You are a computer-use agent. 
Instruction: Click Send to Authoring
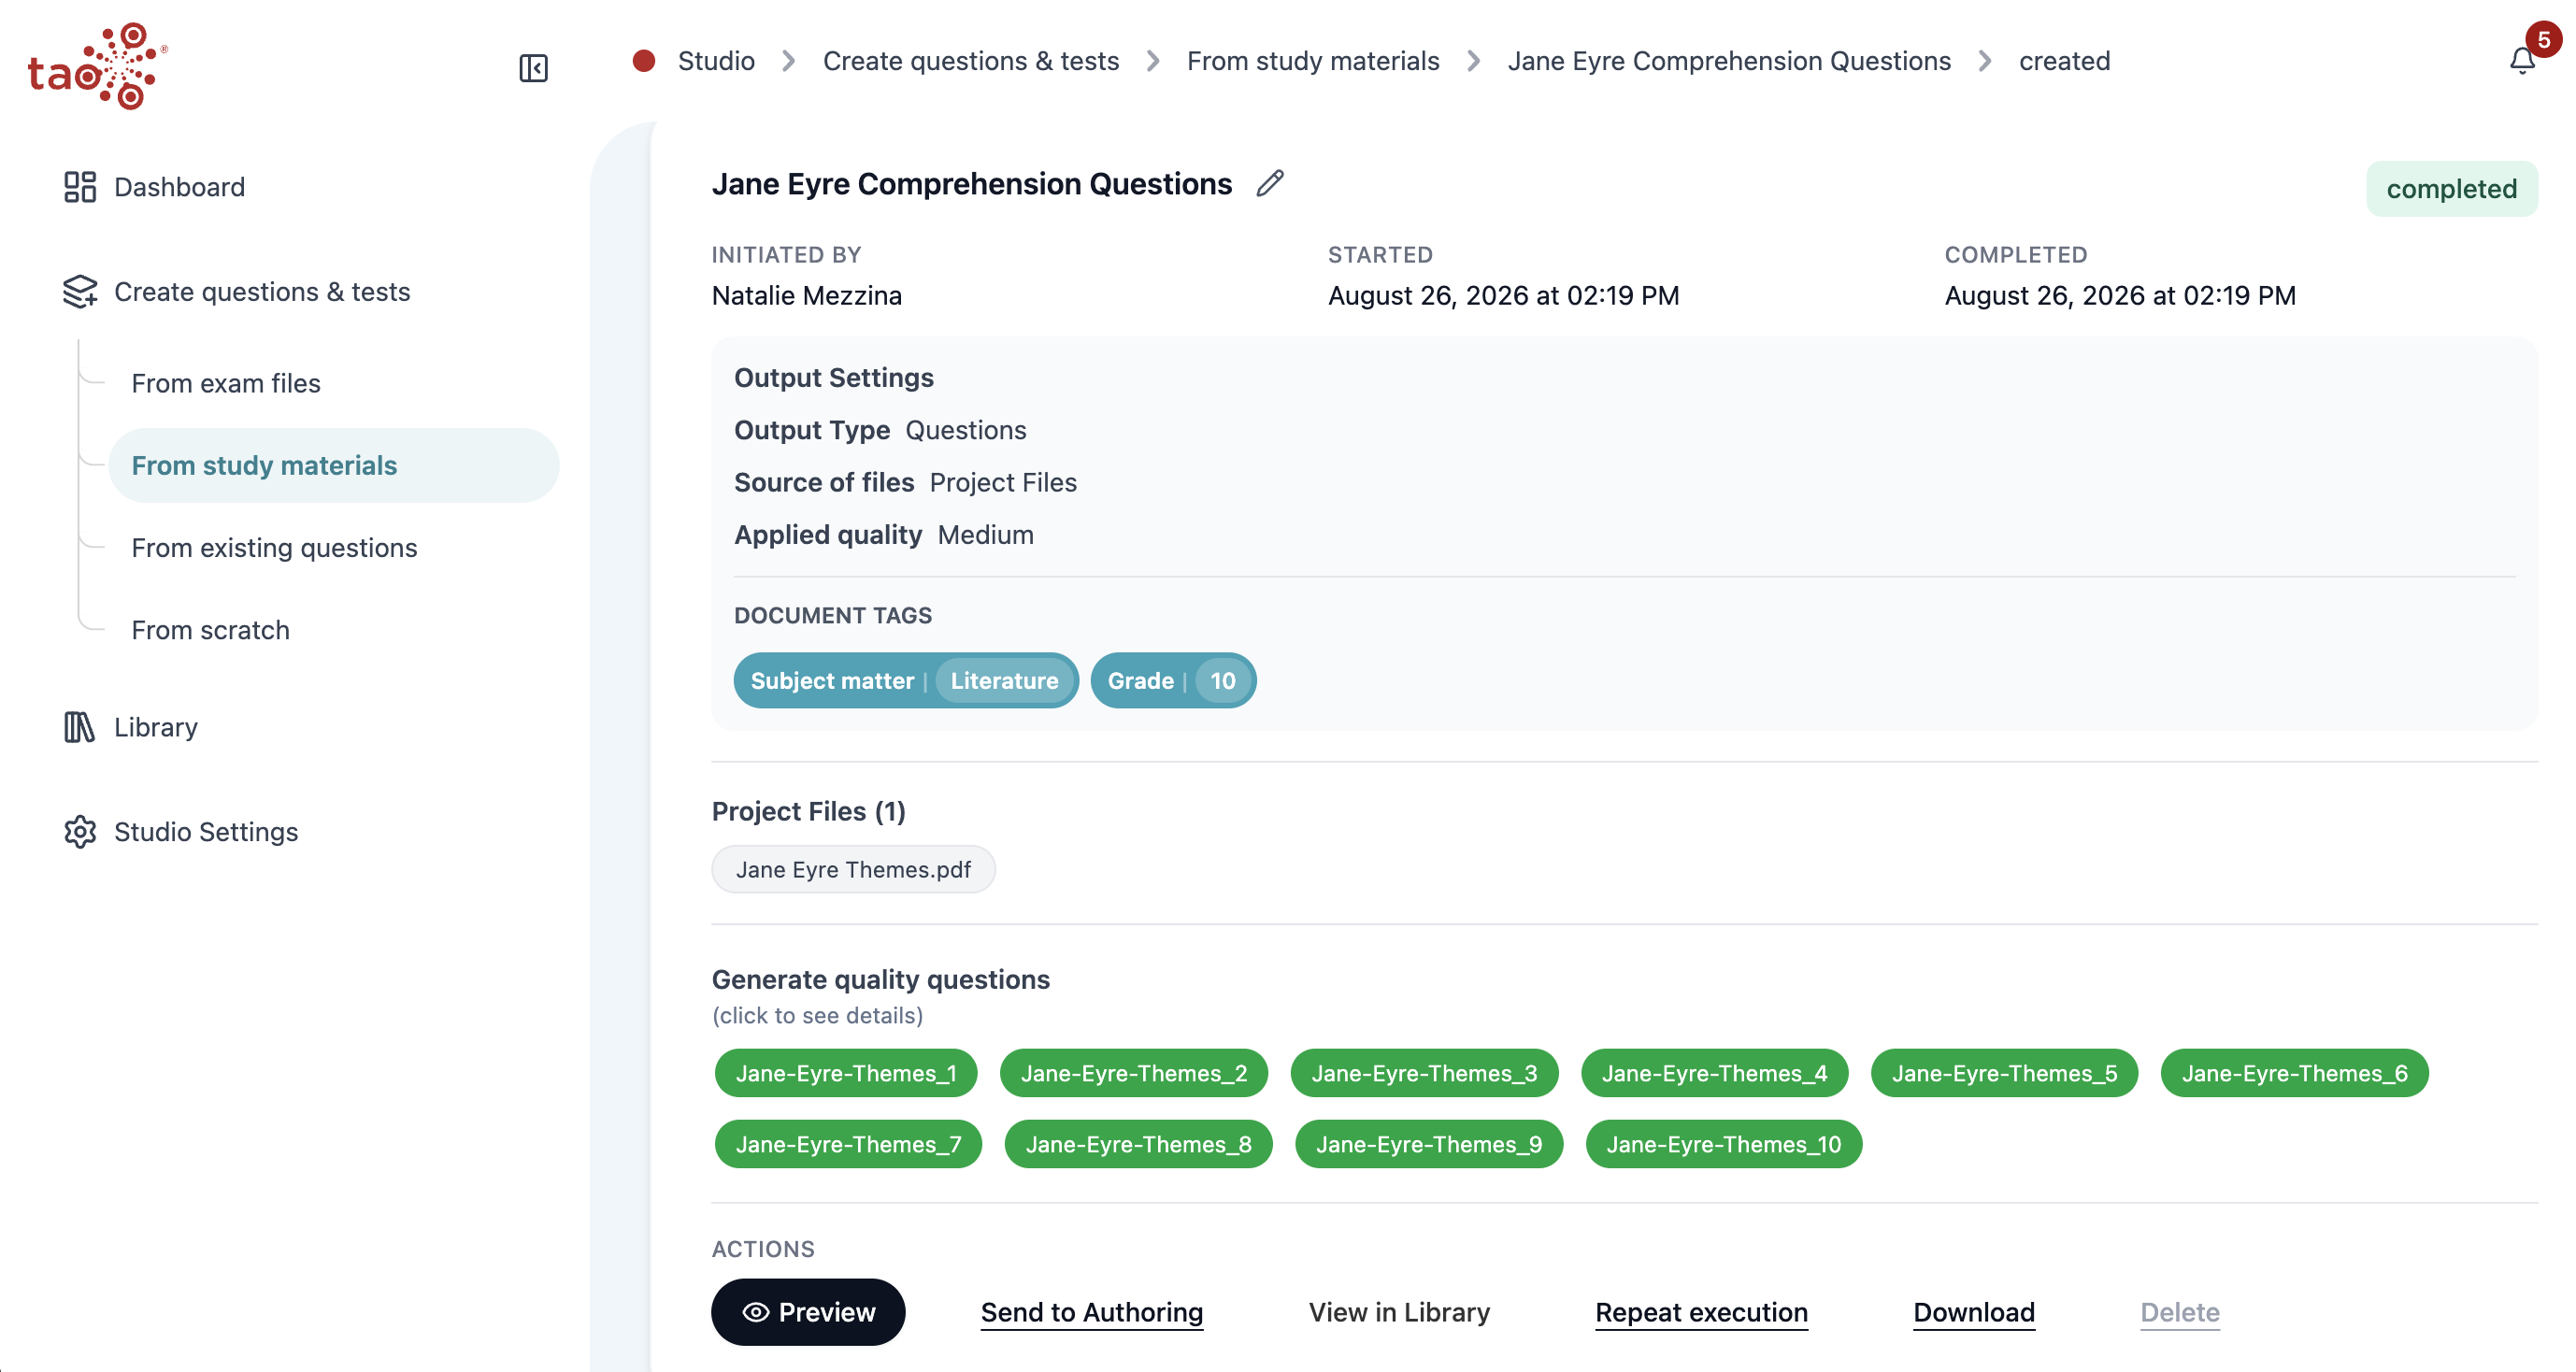(x=1091, y=1312)
